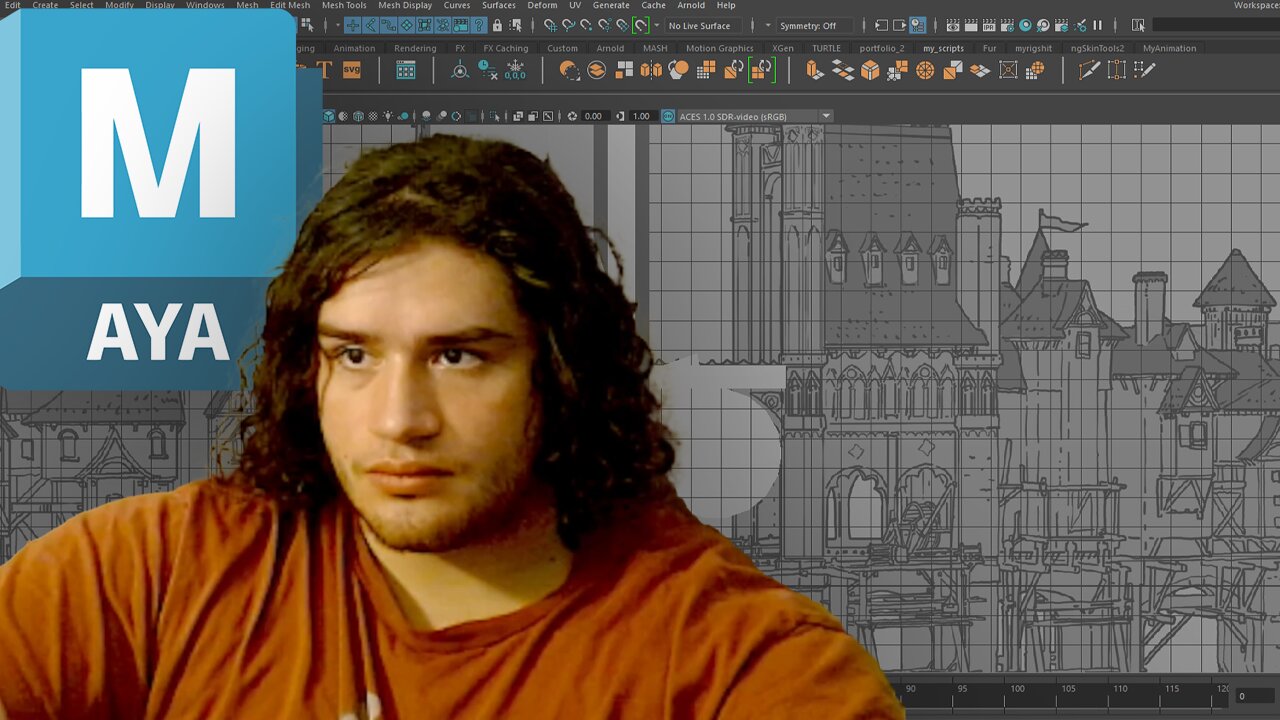Viewport: 1280px width, 720px height.
Task: Open the Generate menu
Action: [x=611, y=5]
